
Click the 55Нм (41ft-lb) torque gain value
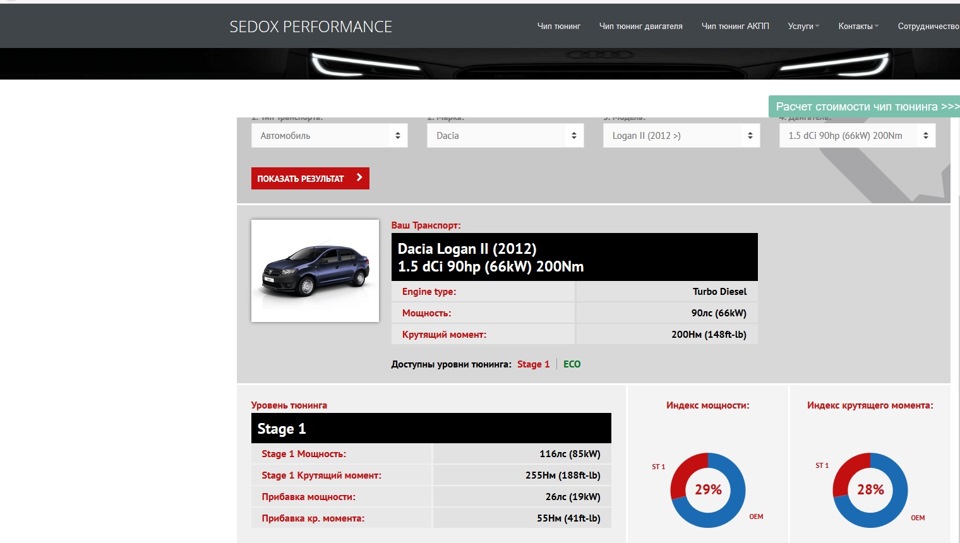pos(569,518)
